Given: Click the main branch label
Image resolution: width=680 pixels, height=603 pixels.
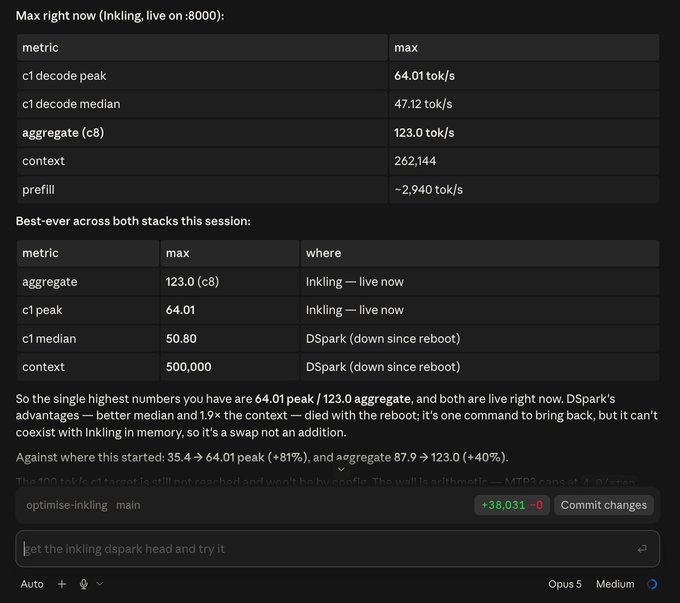Looking at the screenshot, I should tap(128, 505).
